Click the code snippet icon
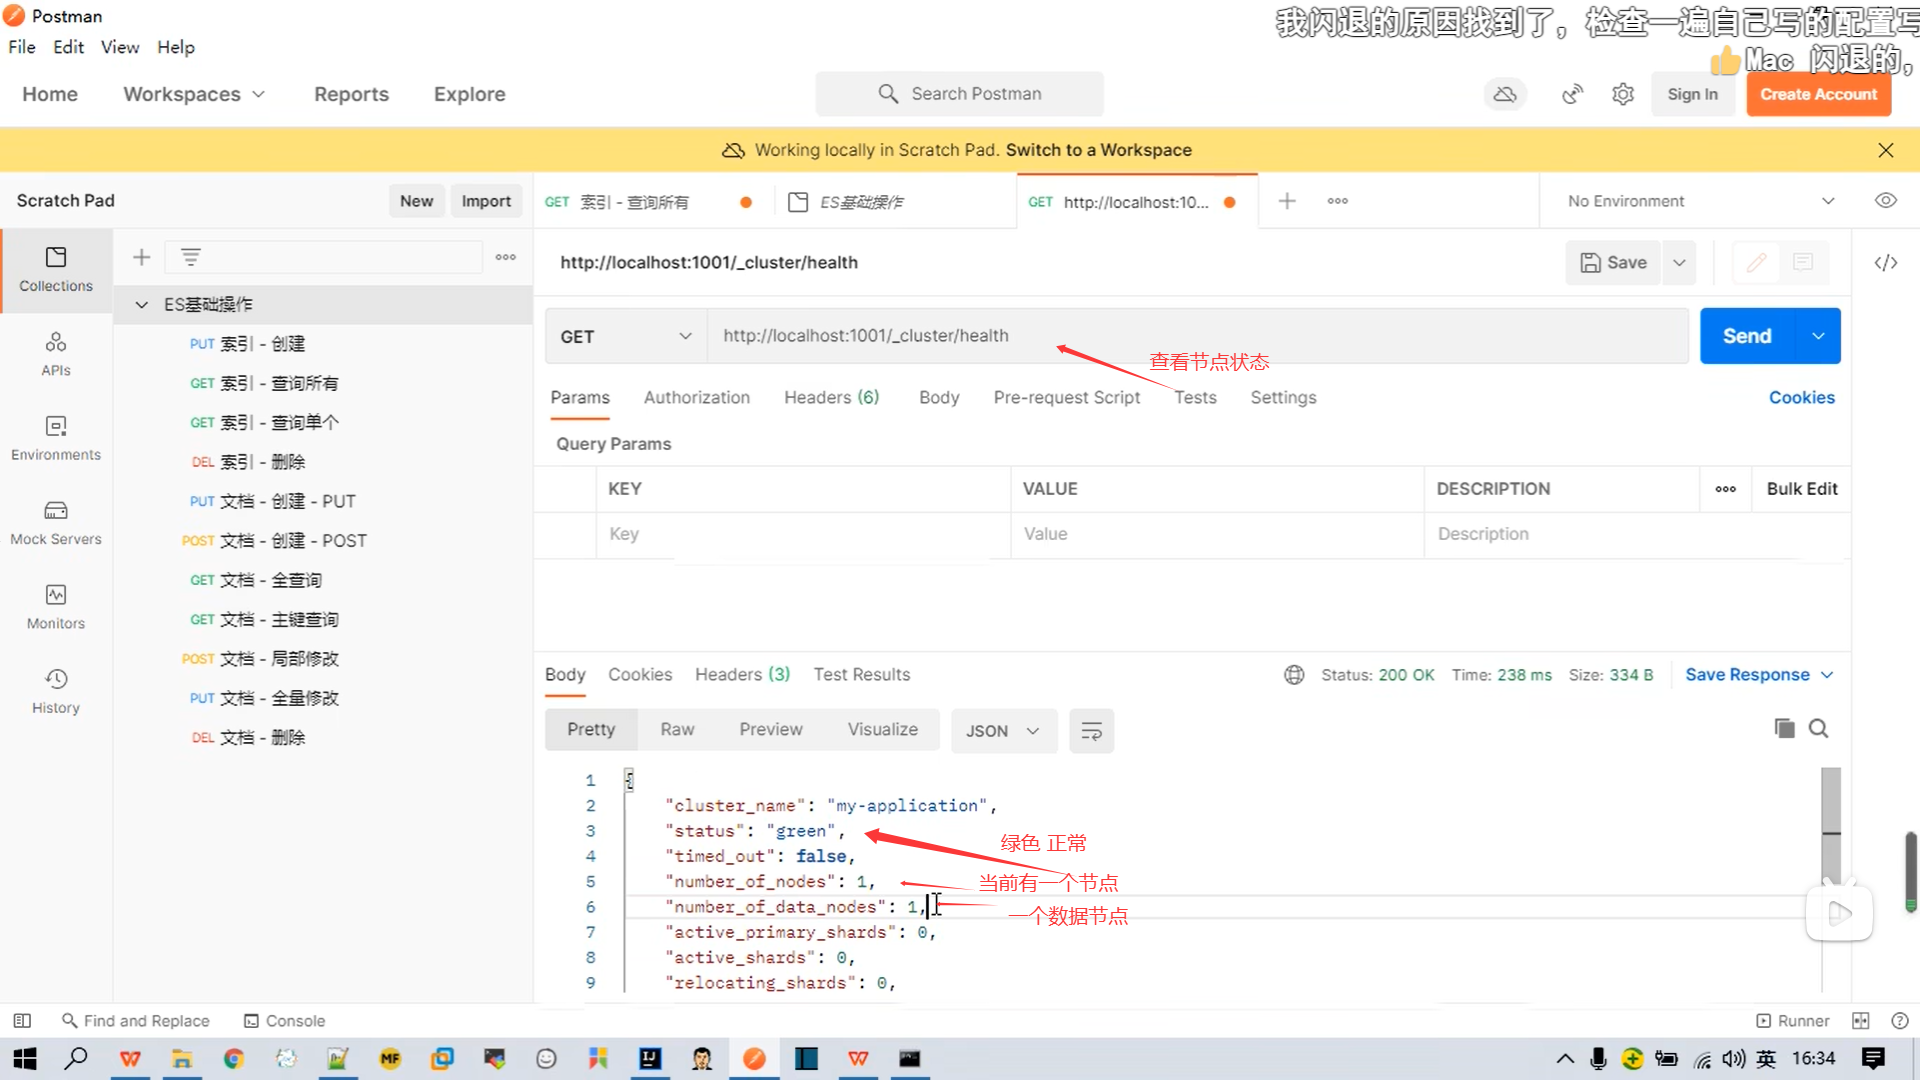The image size is (1920, 1080). tap(1885, 262)
